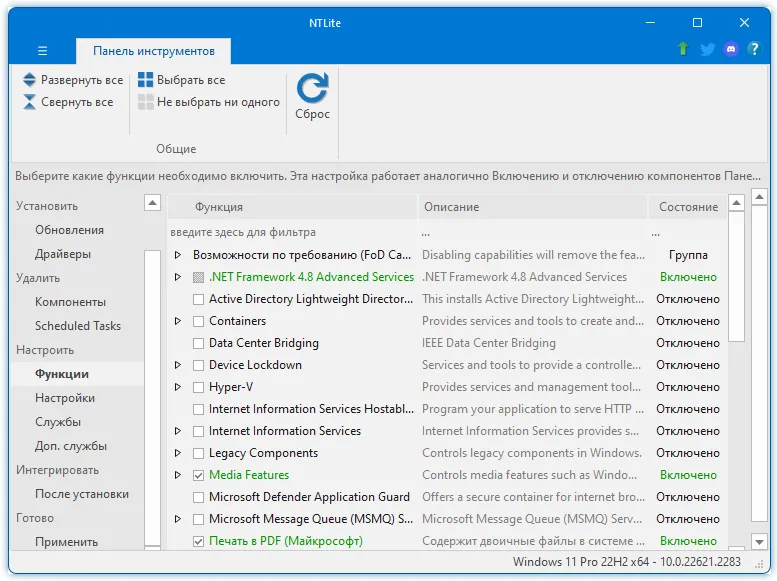Expand the Hyper-V row
This screenshot has width=777, height=581.
(177, 387)
